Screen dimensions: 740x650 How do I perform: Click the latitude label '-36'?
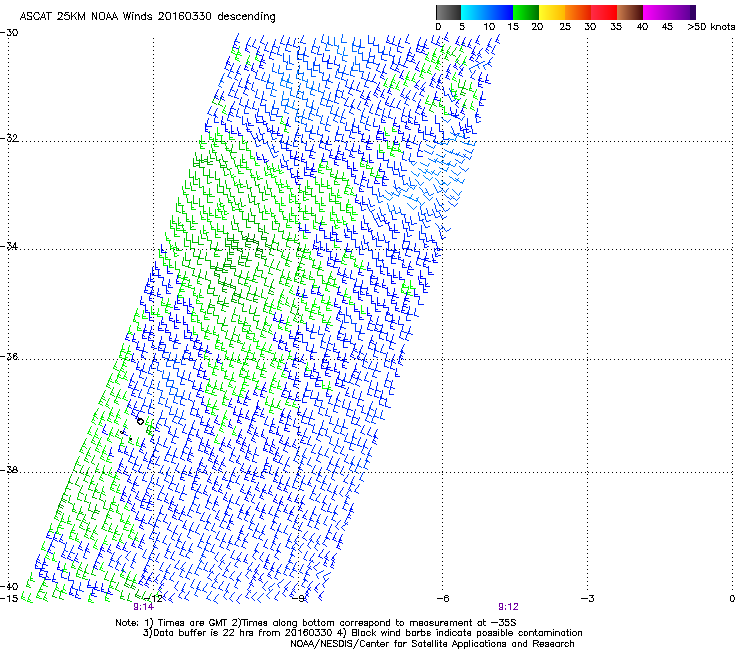pyautogui.click(x=9, y=356)
